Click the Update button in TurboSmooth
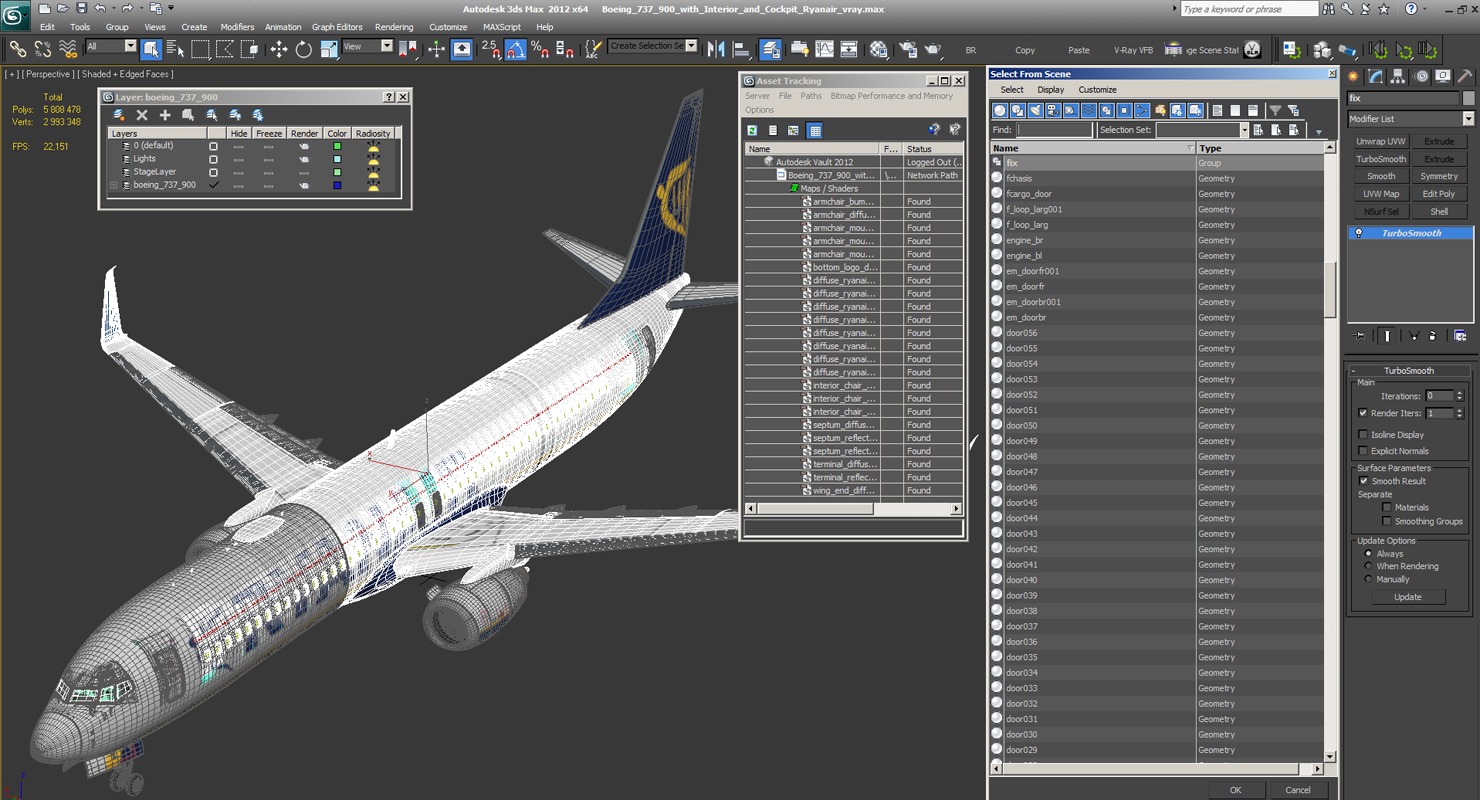1480x800 pixels. (1407, 597)
